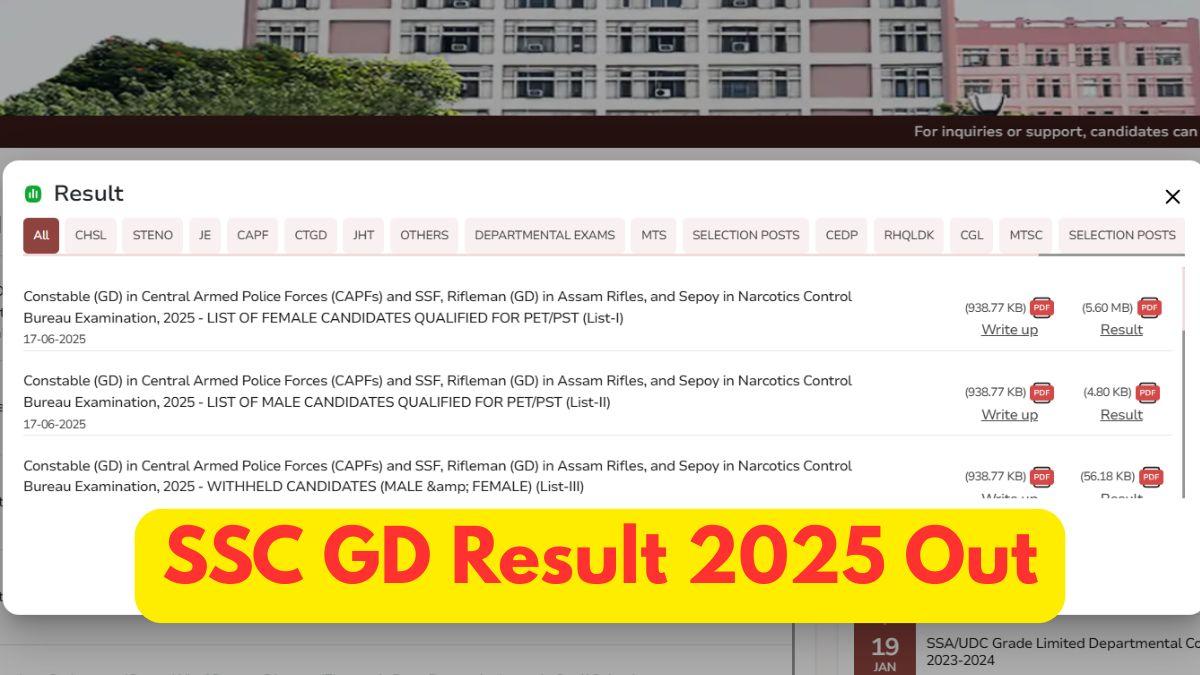Click the 17-06-2025 date under MALE list
Viewport: 1200px width, 675px height.
point(55,424)
